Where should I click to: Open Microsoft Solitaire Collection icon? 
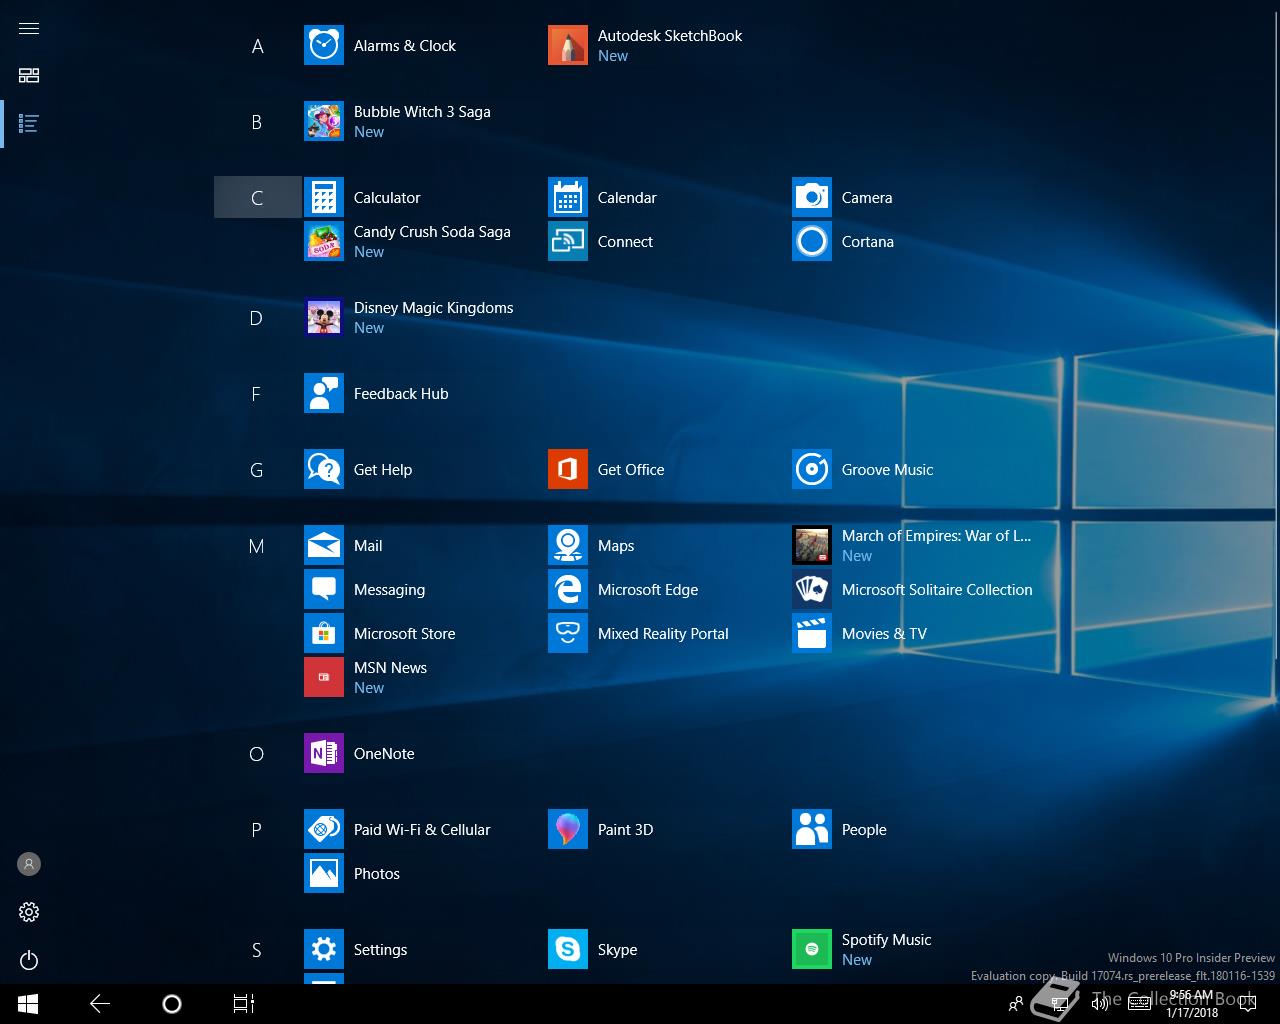click(x=812, y=590)
